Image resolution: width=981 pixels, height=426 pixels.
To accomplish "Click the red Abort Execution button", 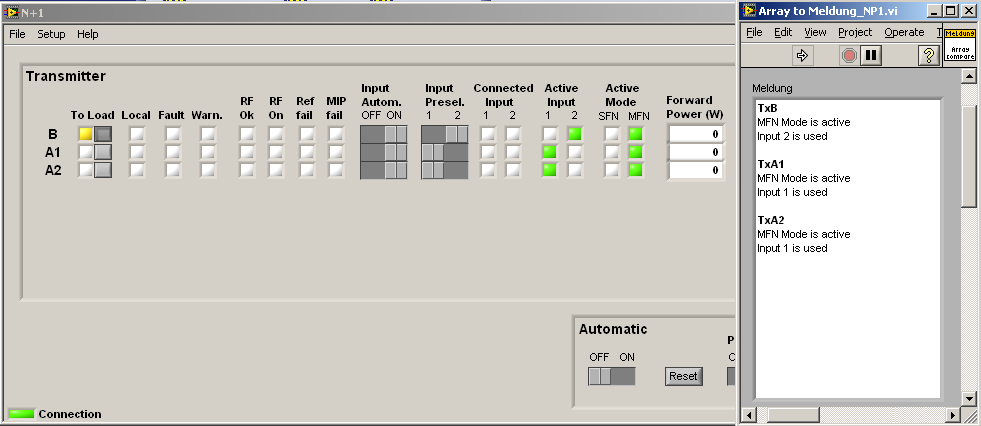I will click(x=849, y=56).
